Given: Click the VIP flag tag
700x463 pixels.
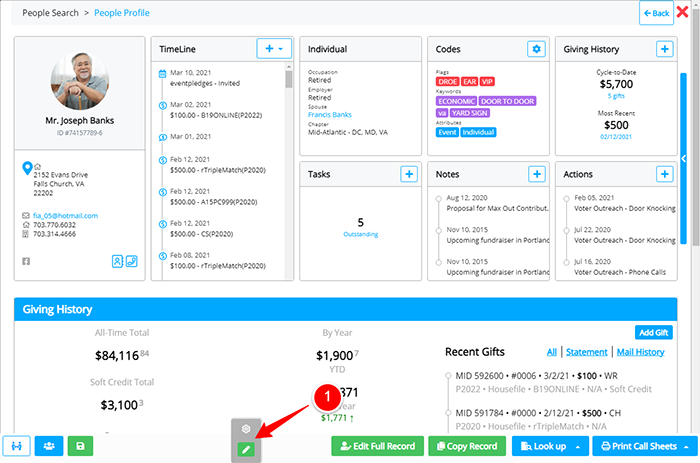Looking at the screenshot, I should coord(487,82).
